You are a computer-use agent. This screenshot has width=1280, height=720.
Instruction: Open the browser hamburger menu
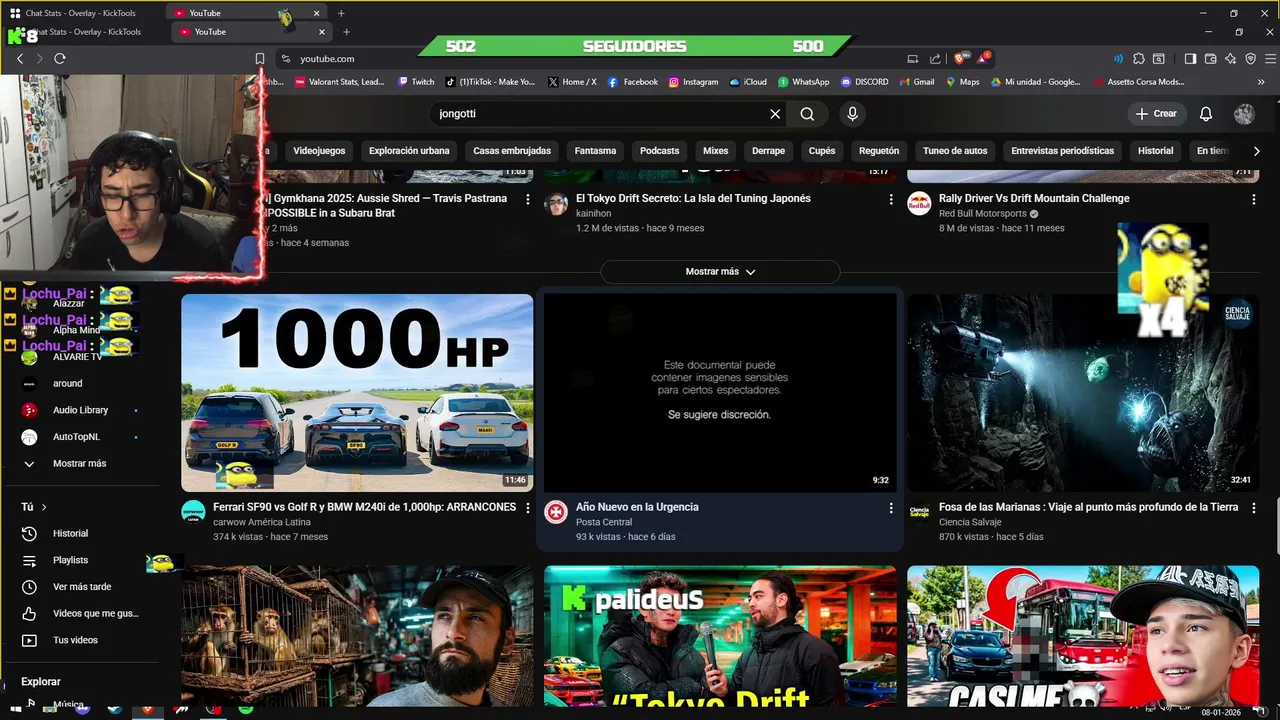(1270, 59)
